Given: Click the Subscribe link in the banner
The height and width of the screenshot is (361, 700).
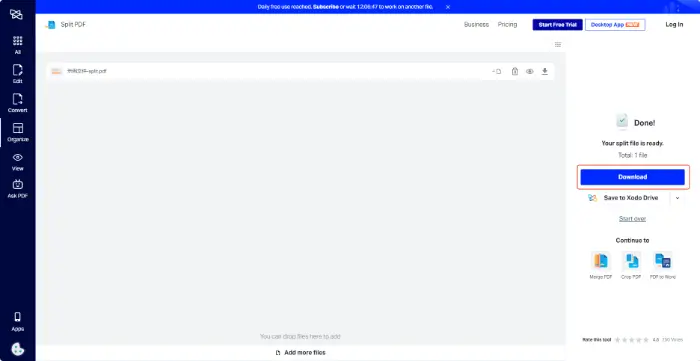Looking at the screenshot, I should pyautogui.click(x=326, y=7).
